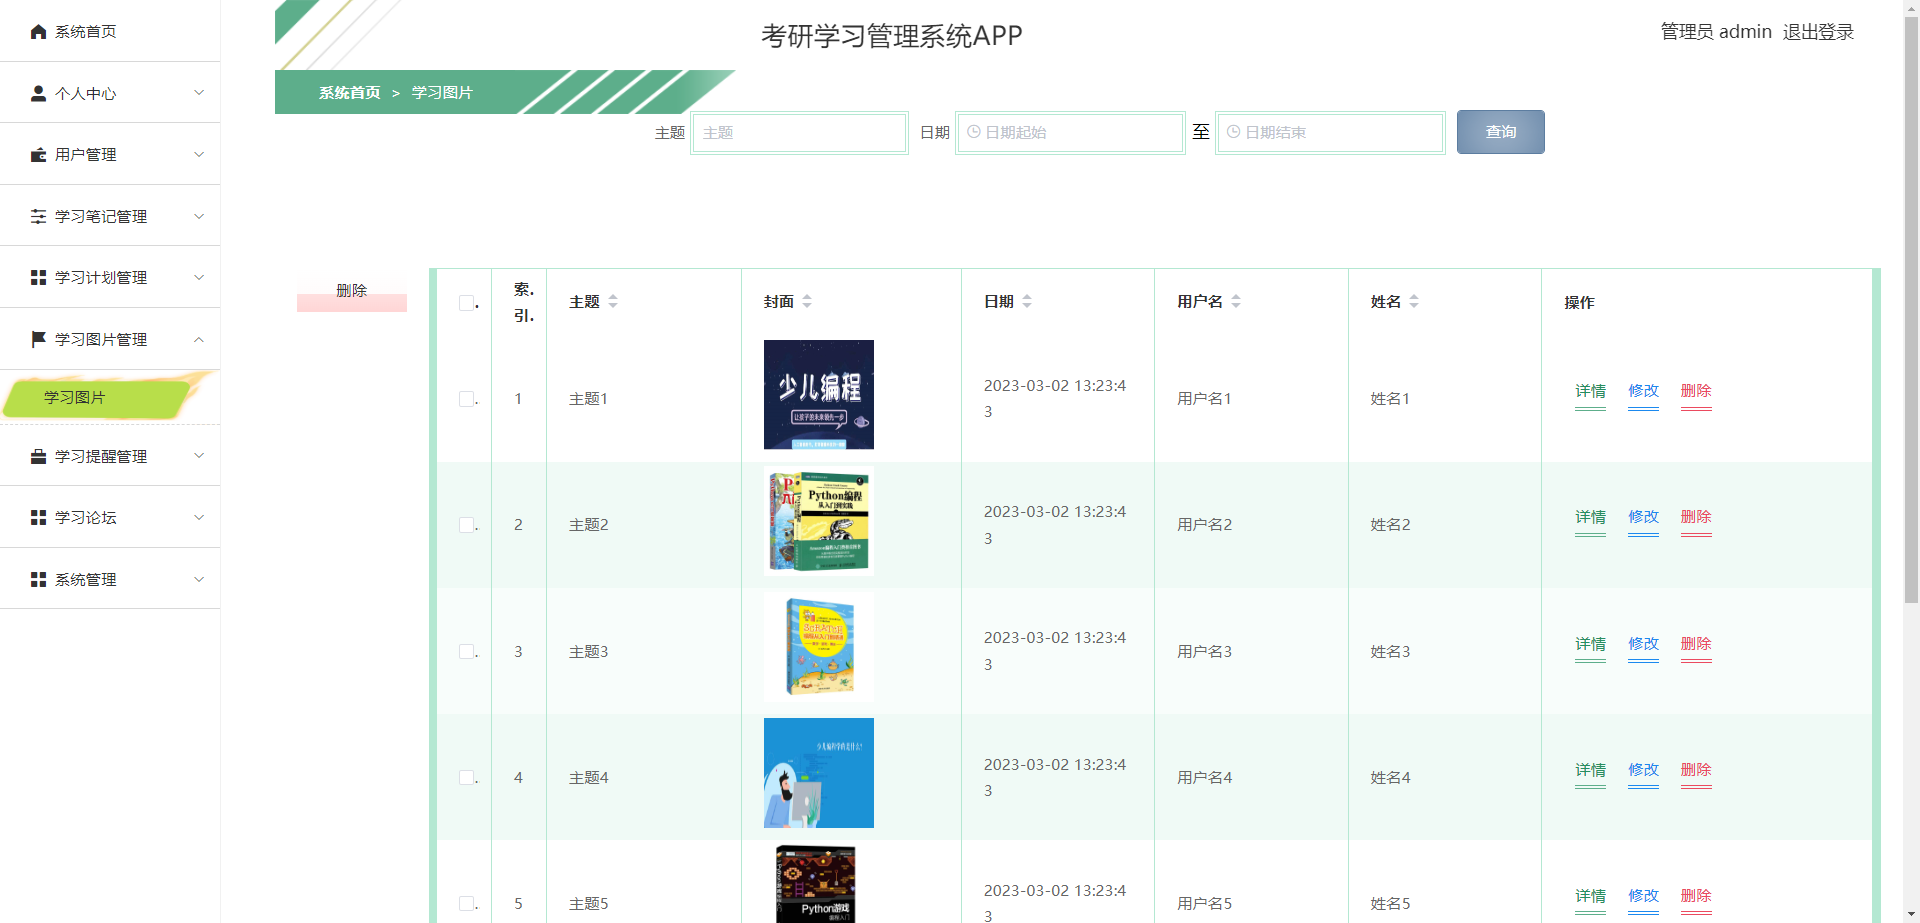The height and width of the screenshot is (923, 1920).
Task: Focus the 日期结束 date input
Action: (1330, 132)
